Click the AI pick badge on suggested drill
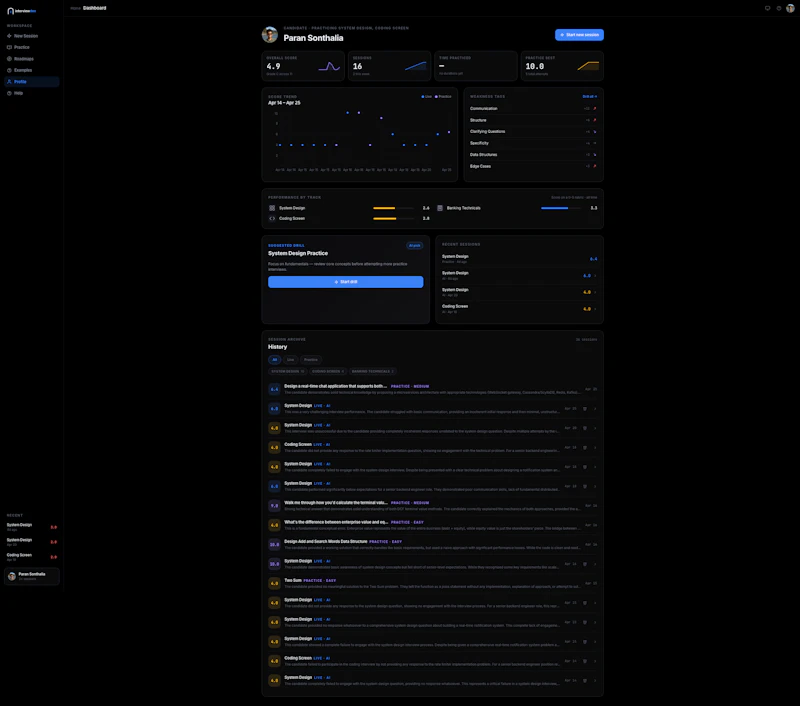The image size is (800, 706). 414,245
